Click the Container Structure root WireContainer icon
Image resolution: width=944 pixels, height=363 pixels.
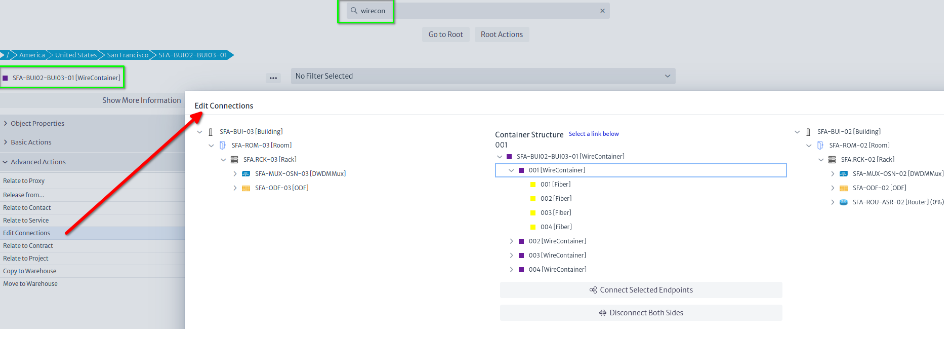click(x=509, y=156)
